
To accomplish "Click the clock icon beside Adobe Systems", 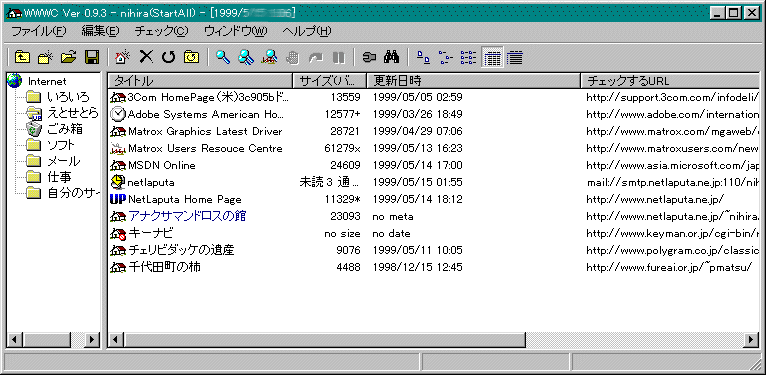I will tap(118, 114).
